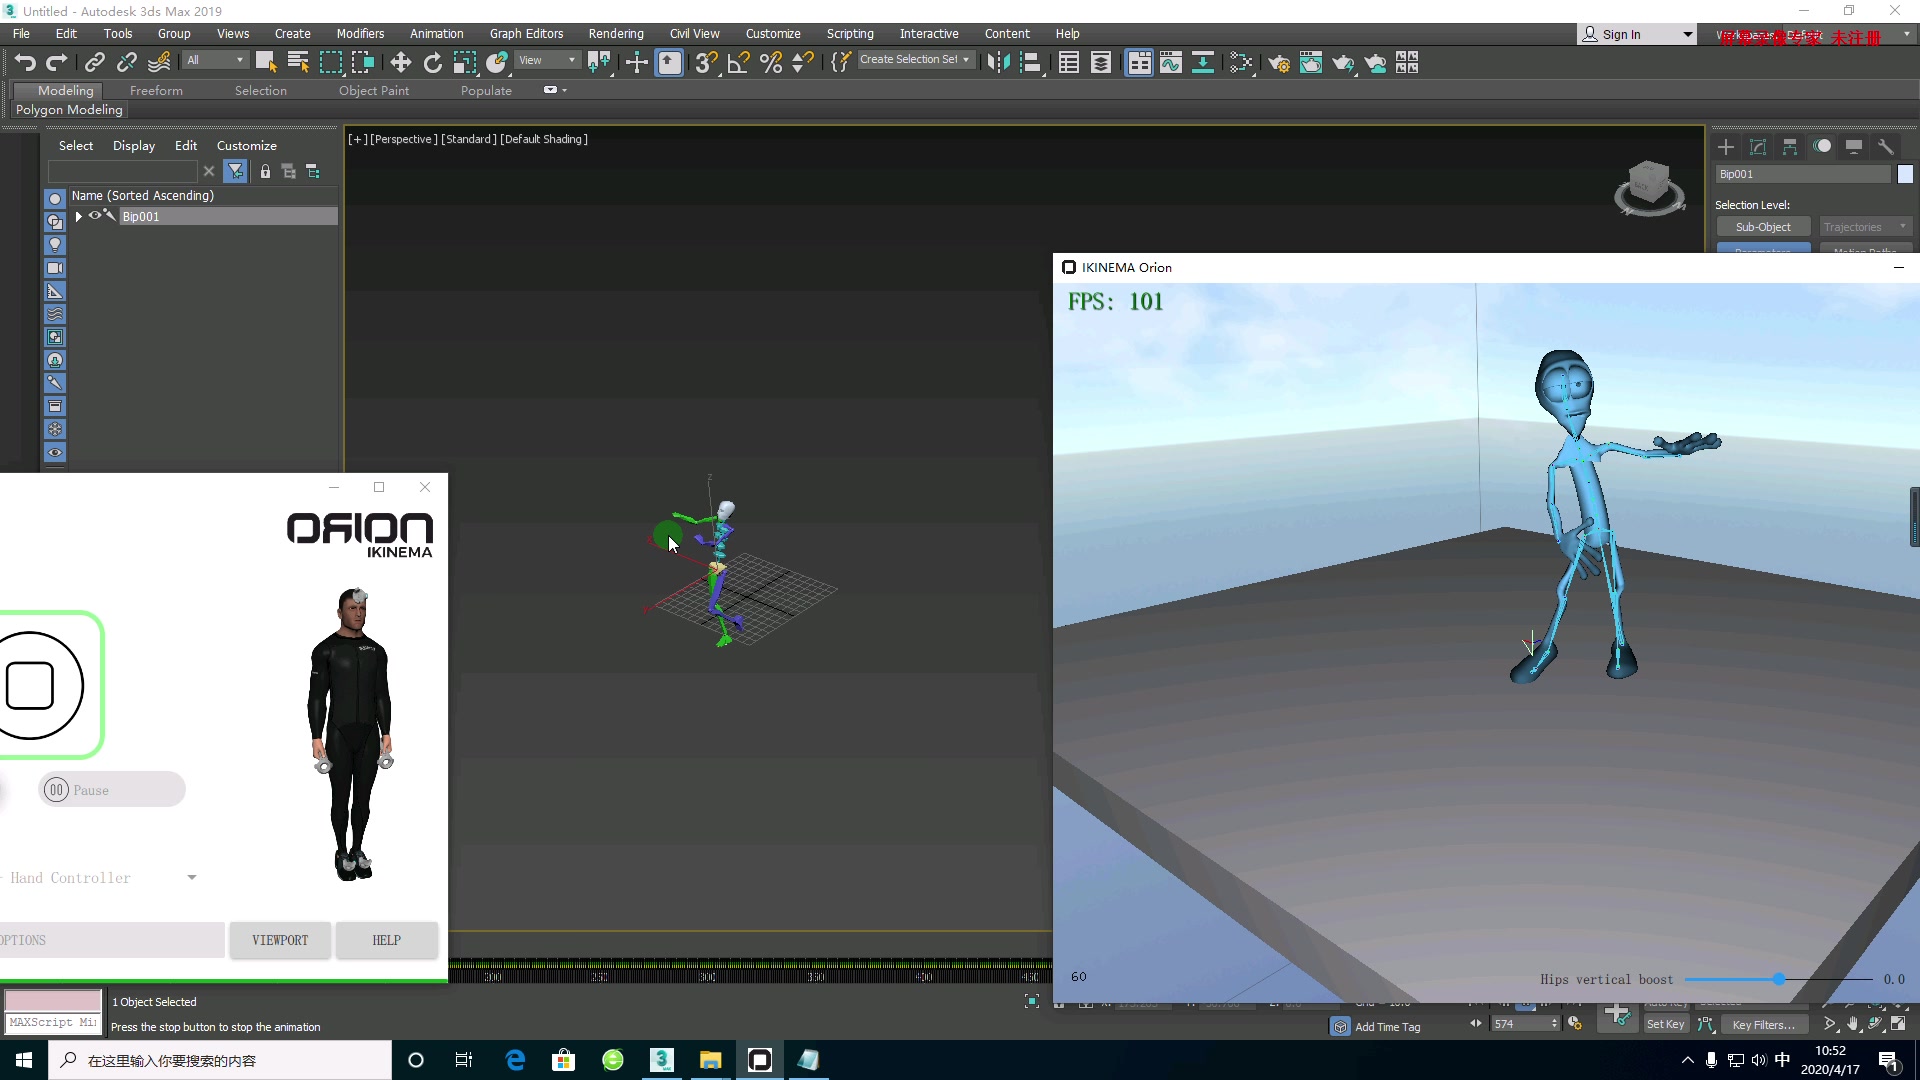Click the Undo arrow icon
Screen dimensions: 1920x1080
25,63
